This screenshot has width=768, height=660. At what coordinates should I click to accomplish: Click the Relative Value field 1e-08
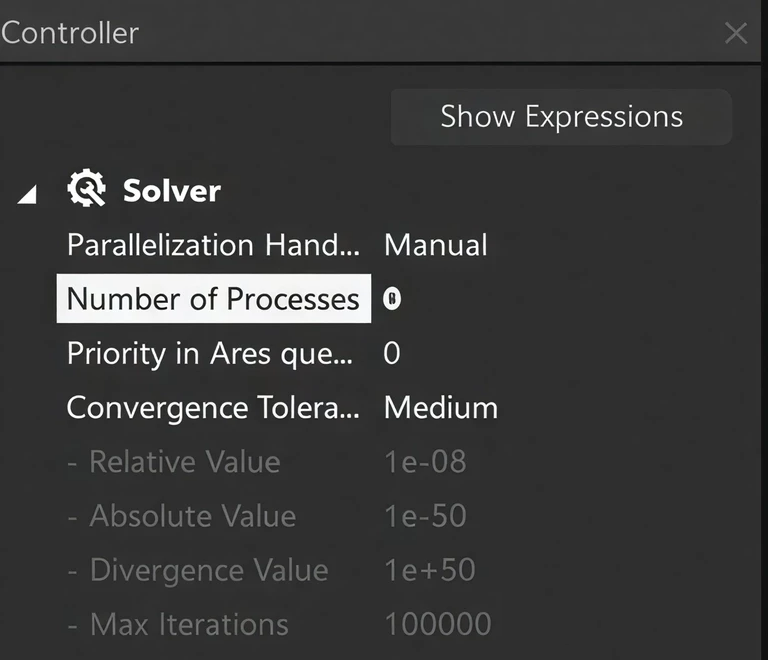(425, 462)
